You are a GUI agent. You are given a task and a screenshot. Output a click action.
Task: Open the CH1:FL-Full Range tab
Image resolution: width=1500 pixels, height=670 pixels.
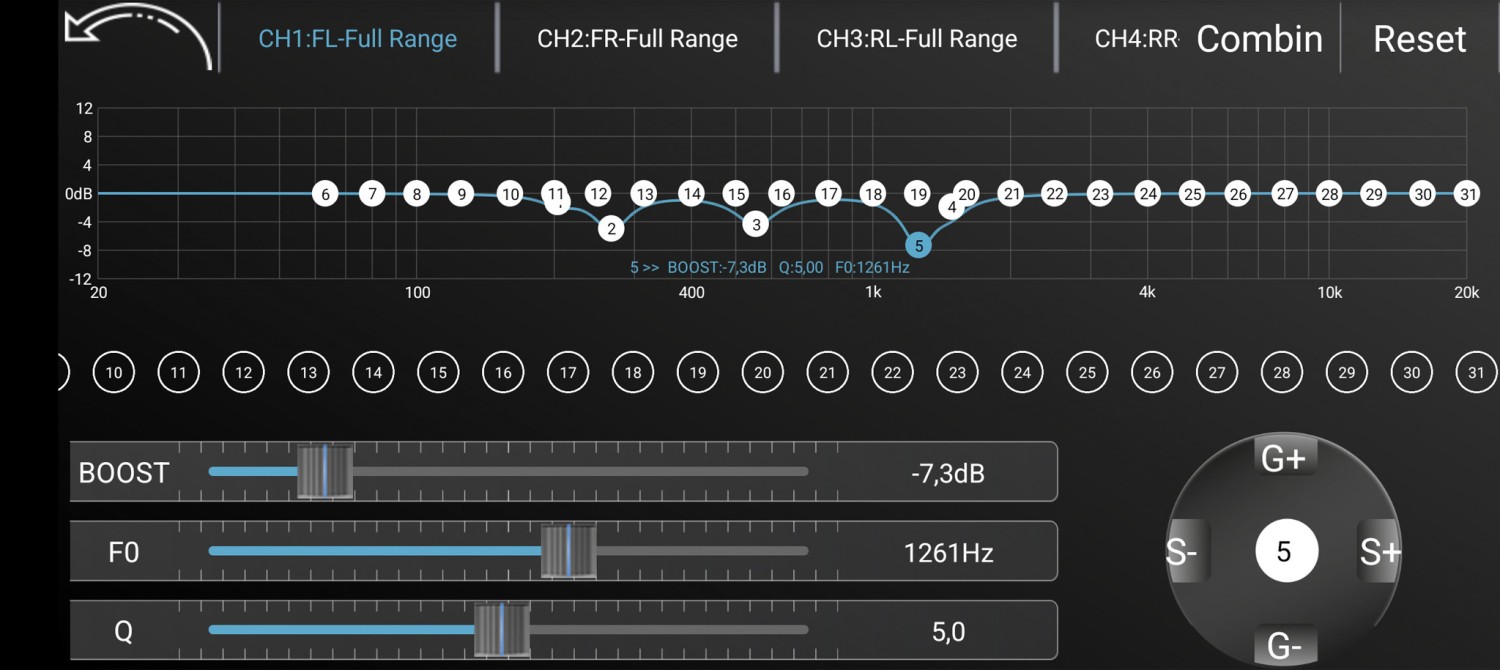tap(358, 39)
